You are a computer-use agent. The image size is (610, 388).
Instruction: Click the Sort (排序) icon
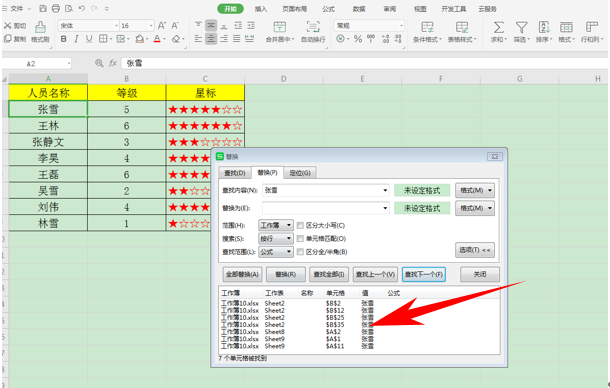click(x=544, y=27)
